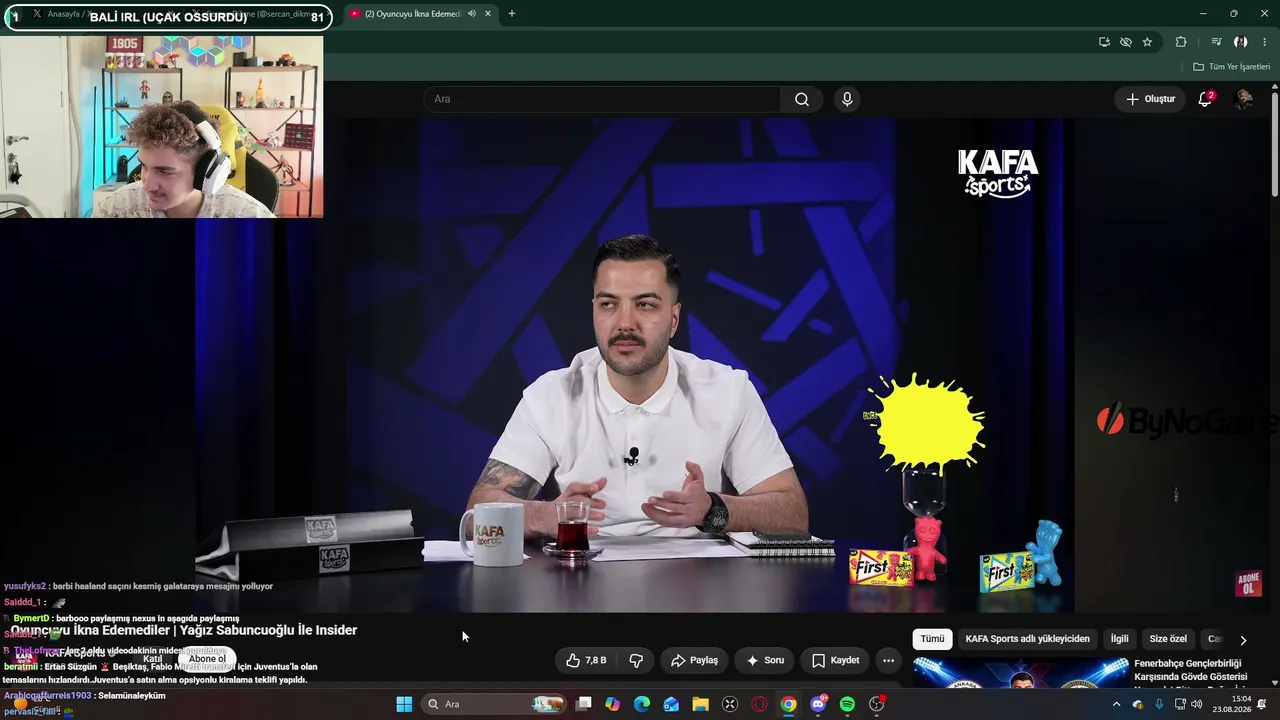Click the Soru ask button
The image size is (1280, 720).
[765, 660]
